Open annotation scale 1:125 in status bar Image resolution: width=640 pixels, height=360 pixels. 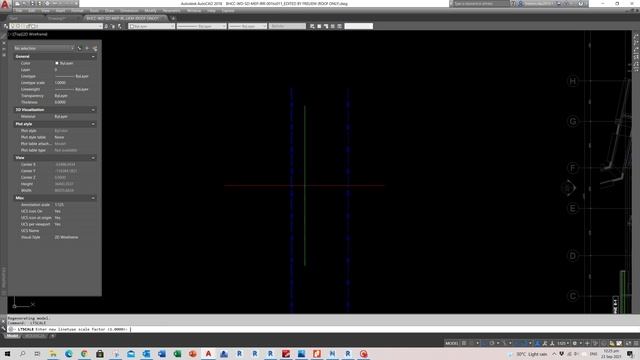click(x=563, y=343)
